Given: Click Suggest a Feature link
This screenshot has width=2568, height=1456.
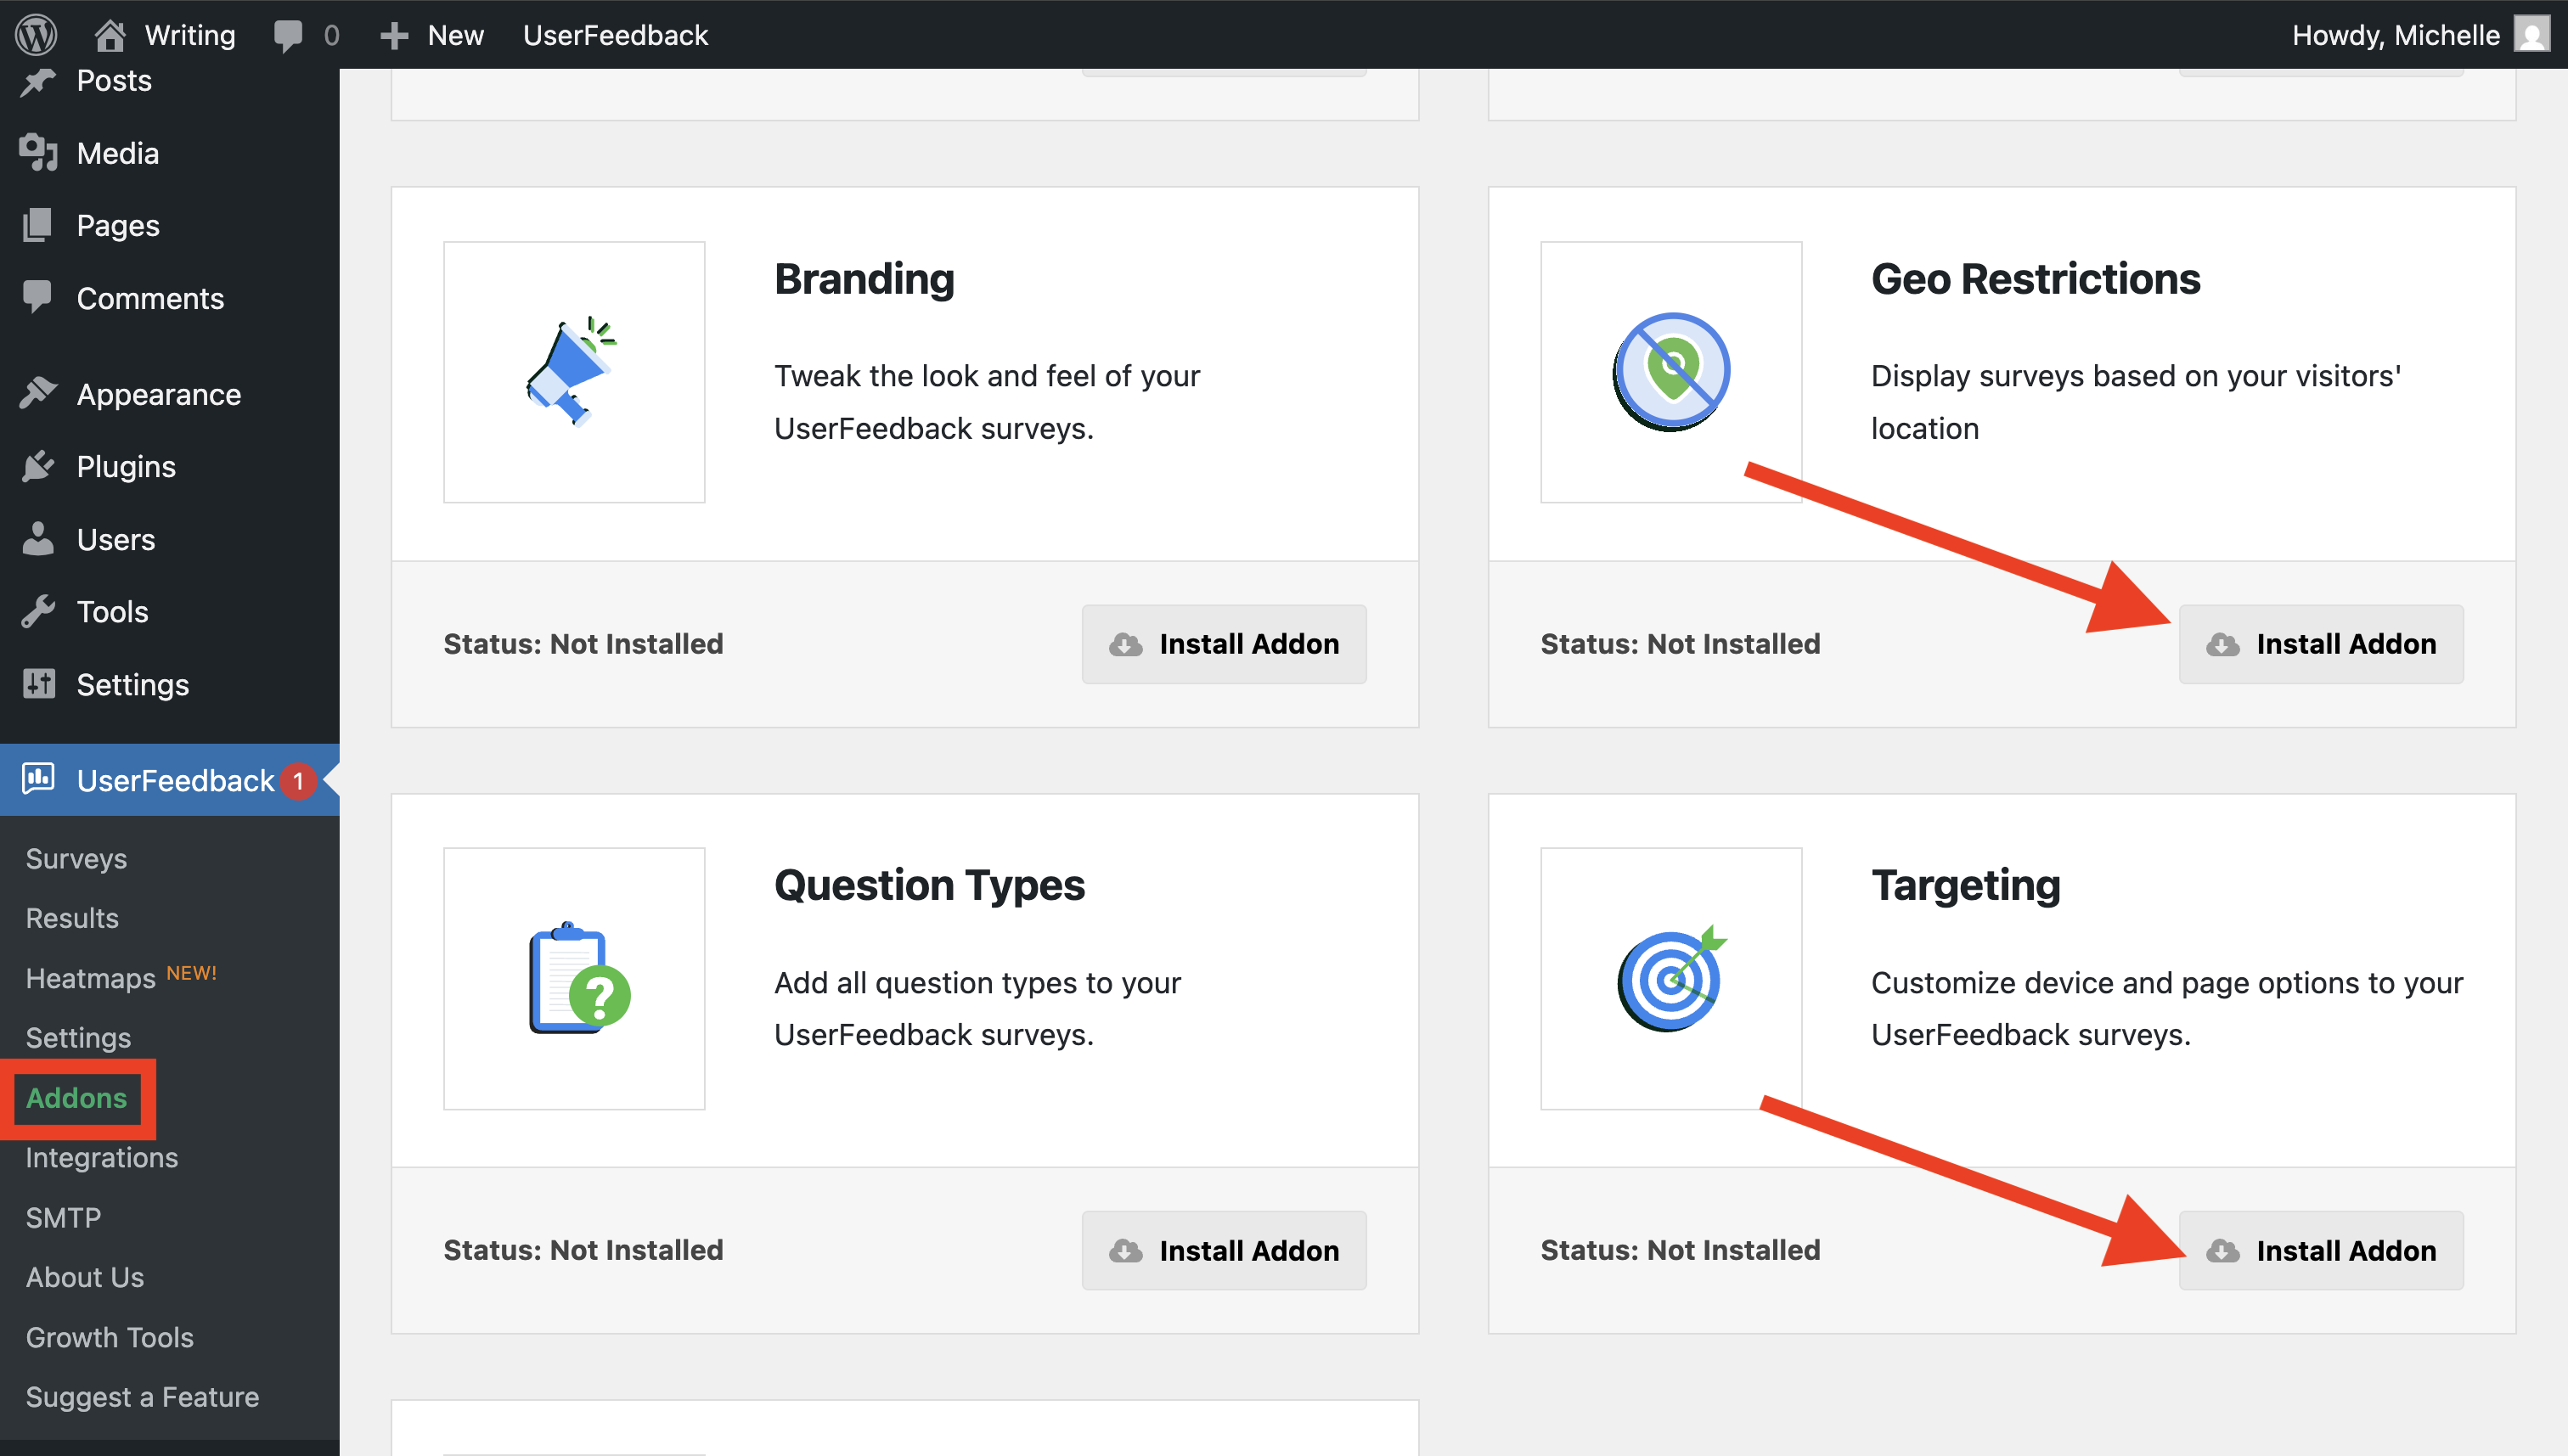Looking at the screenshot, I should [x=142, y=1397].
